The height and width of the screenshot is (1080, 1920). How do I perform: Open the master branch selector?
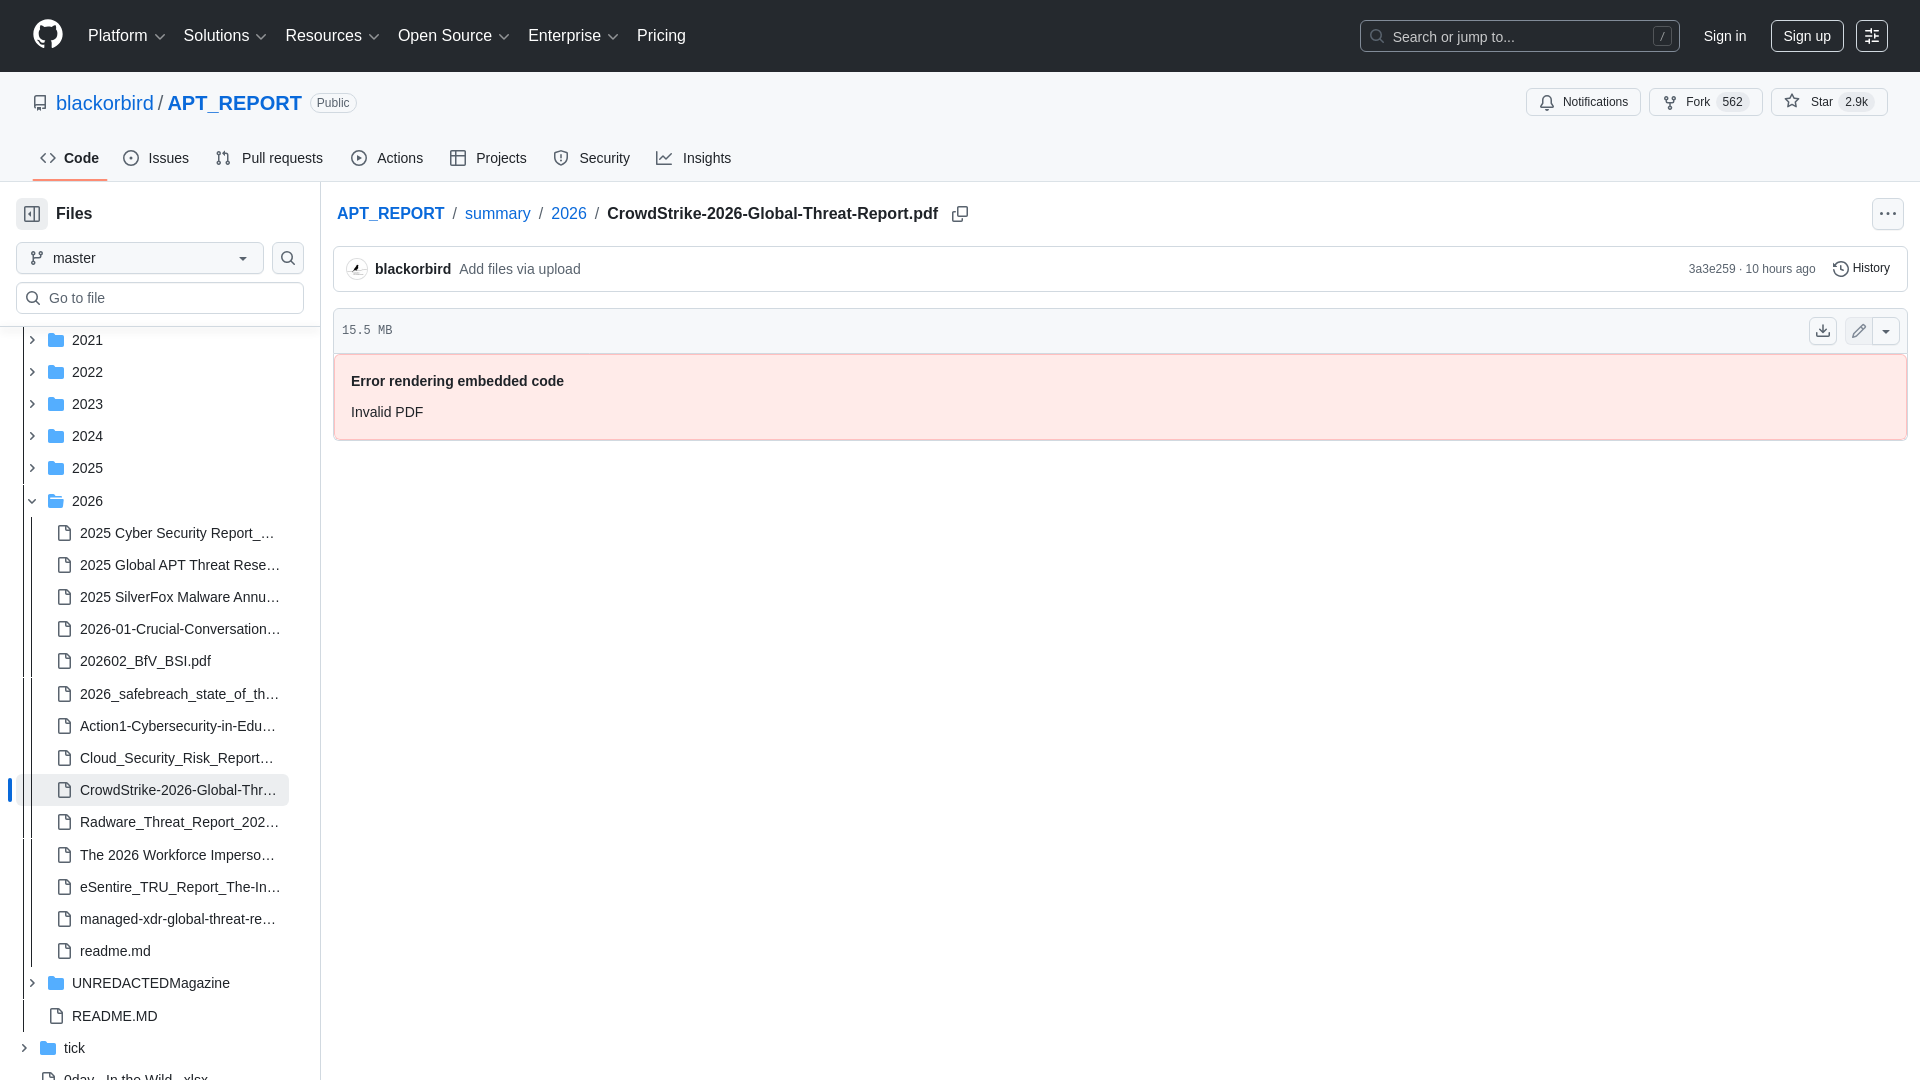tap(139, 258)
